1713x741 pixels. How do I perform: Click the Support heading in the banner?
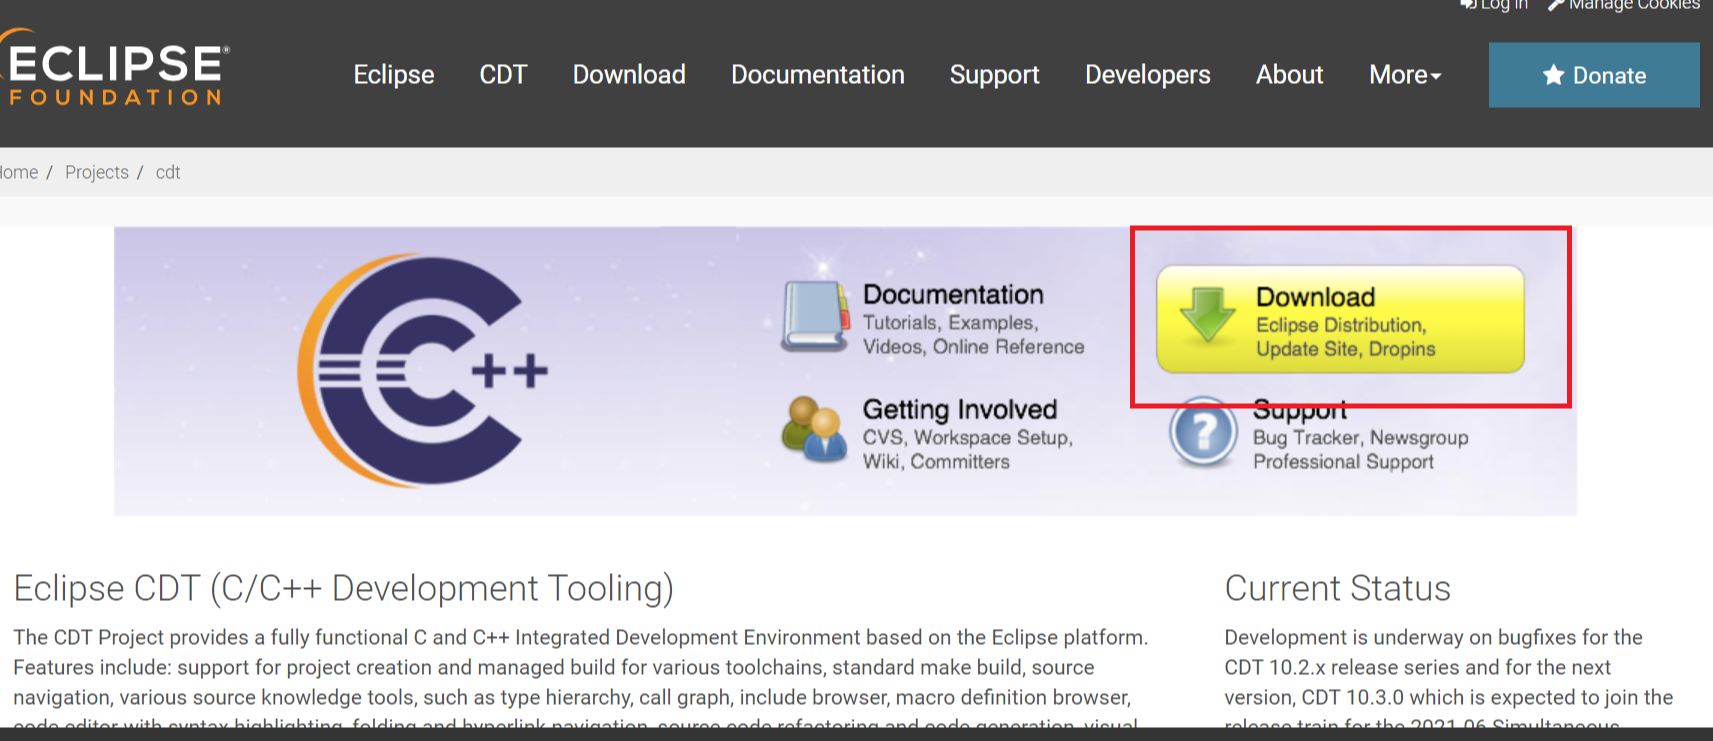pos(1300,411)
